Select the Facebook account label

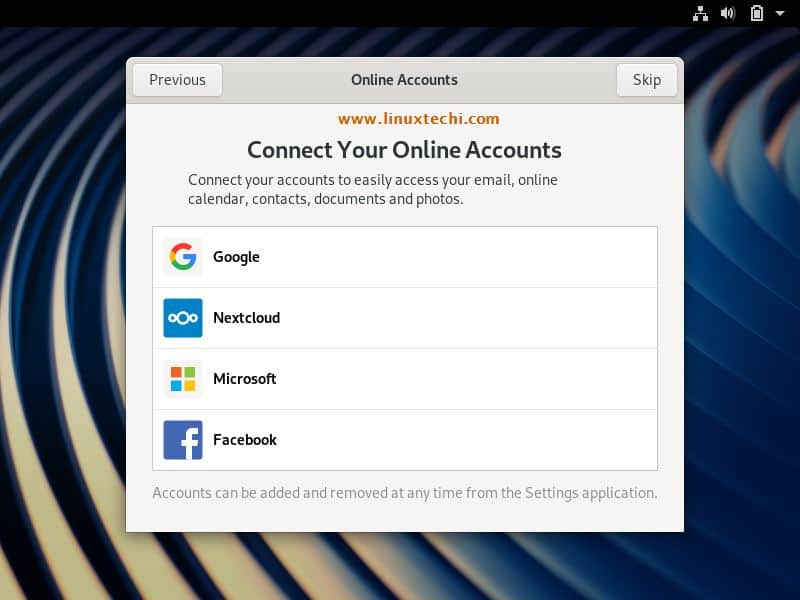pos(245,440)
